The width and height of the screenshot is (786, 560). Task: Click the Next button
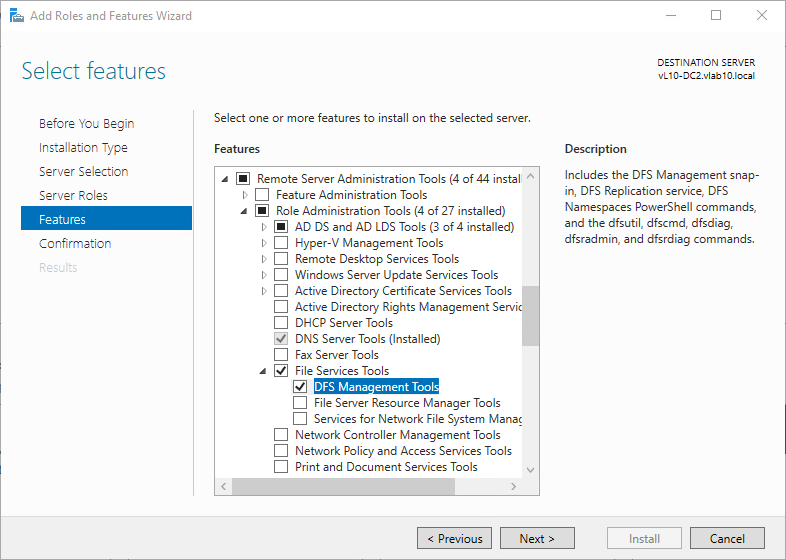[537, 538]
